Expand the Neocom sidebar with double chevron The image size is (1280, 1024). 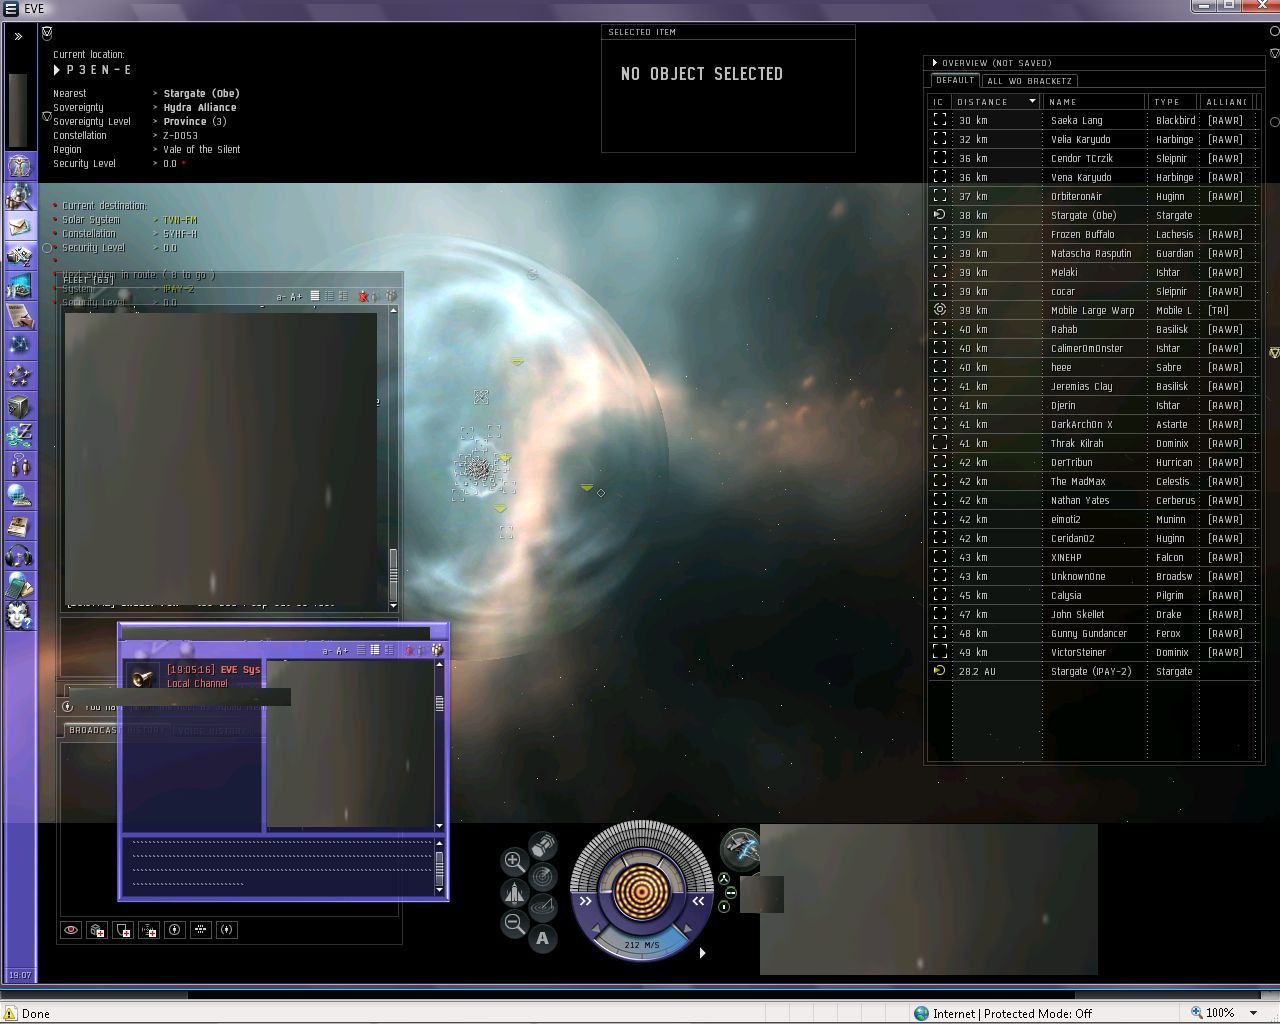(18, 36)
